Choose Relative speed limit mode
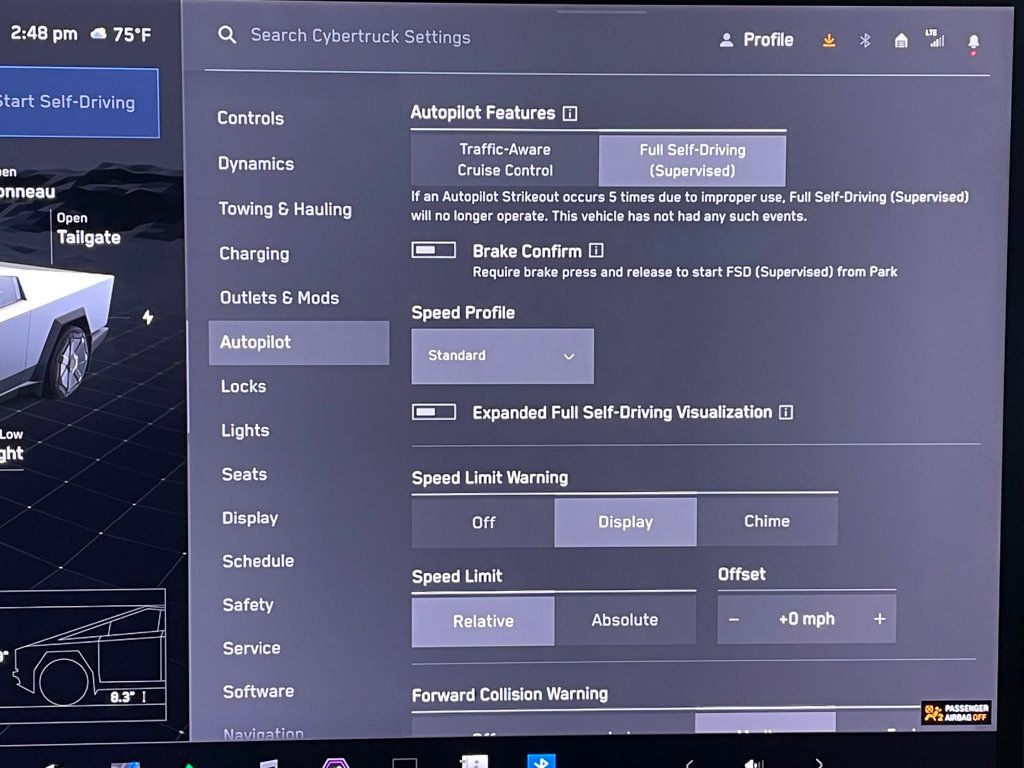This screenshot has width=1024, height=768. click(x=483, y=620)
